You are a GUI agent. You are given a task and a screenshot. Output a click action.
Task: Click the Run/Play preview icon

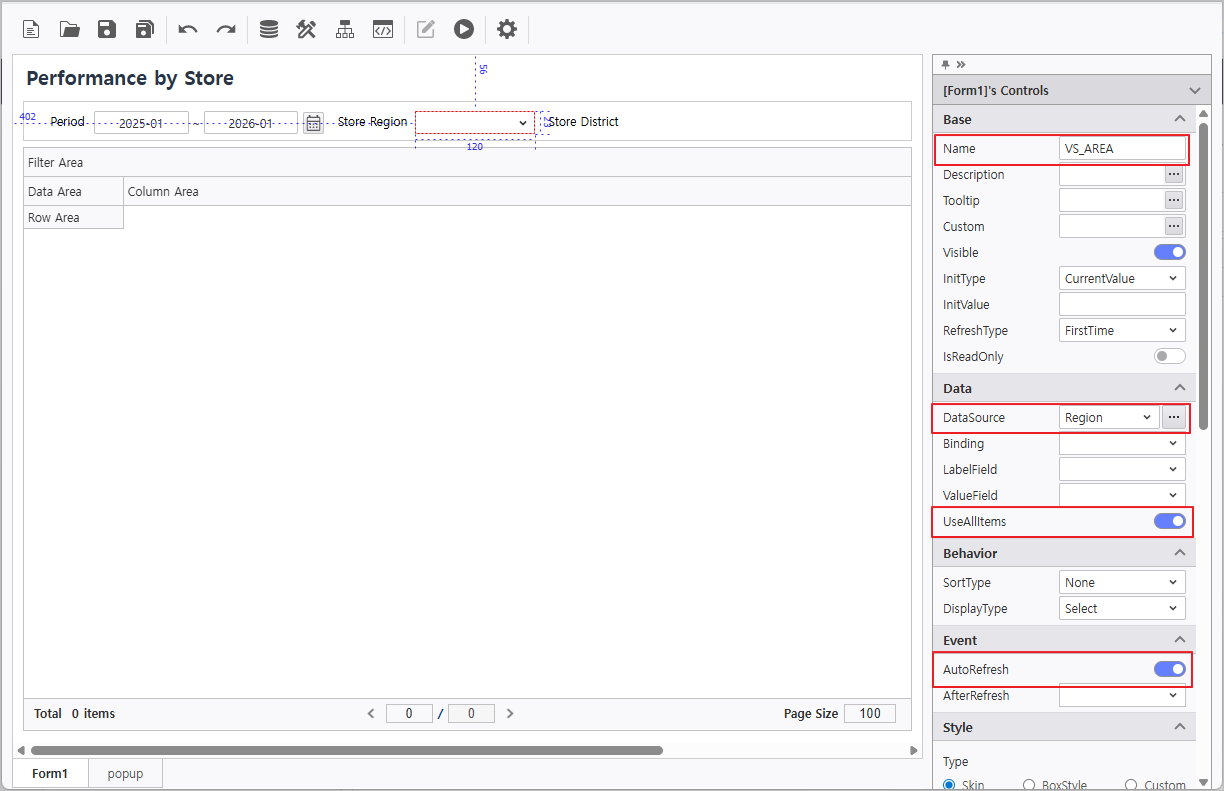463,29
